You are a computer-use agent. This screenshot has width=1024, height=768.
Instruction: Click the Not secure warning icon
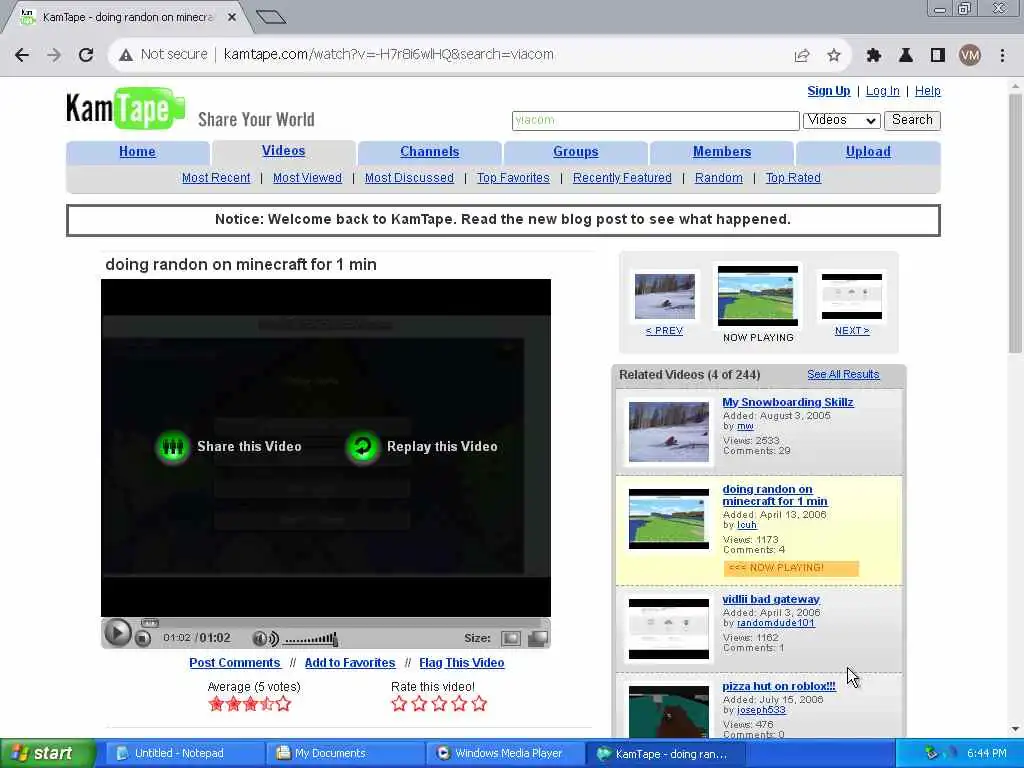pyautogui.click(x=126, y=55)
